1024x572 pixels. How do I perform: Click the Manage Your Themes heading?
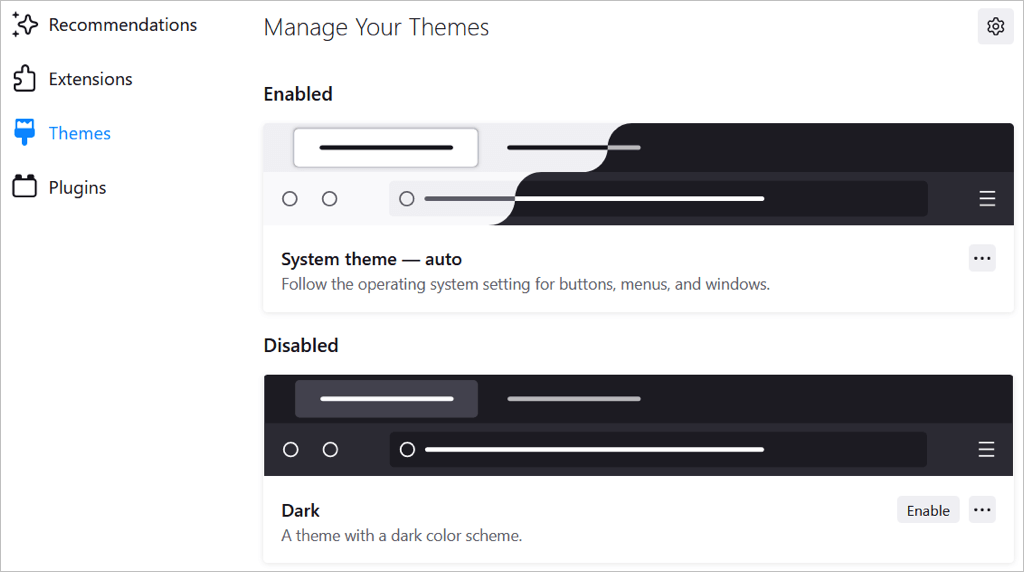pos(376,27)
